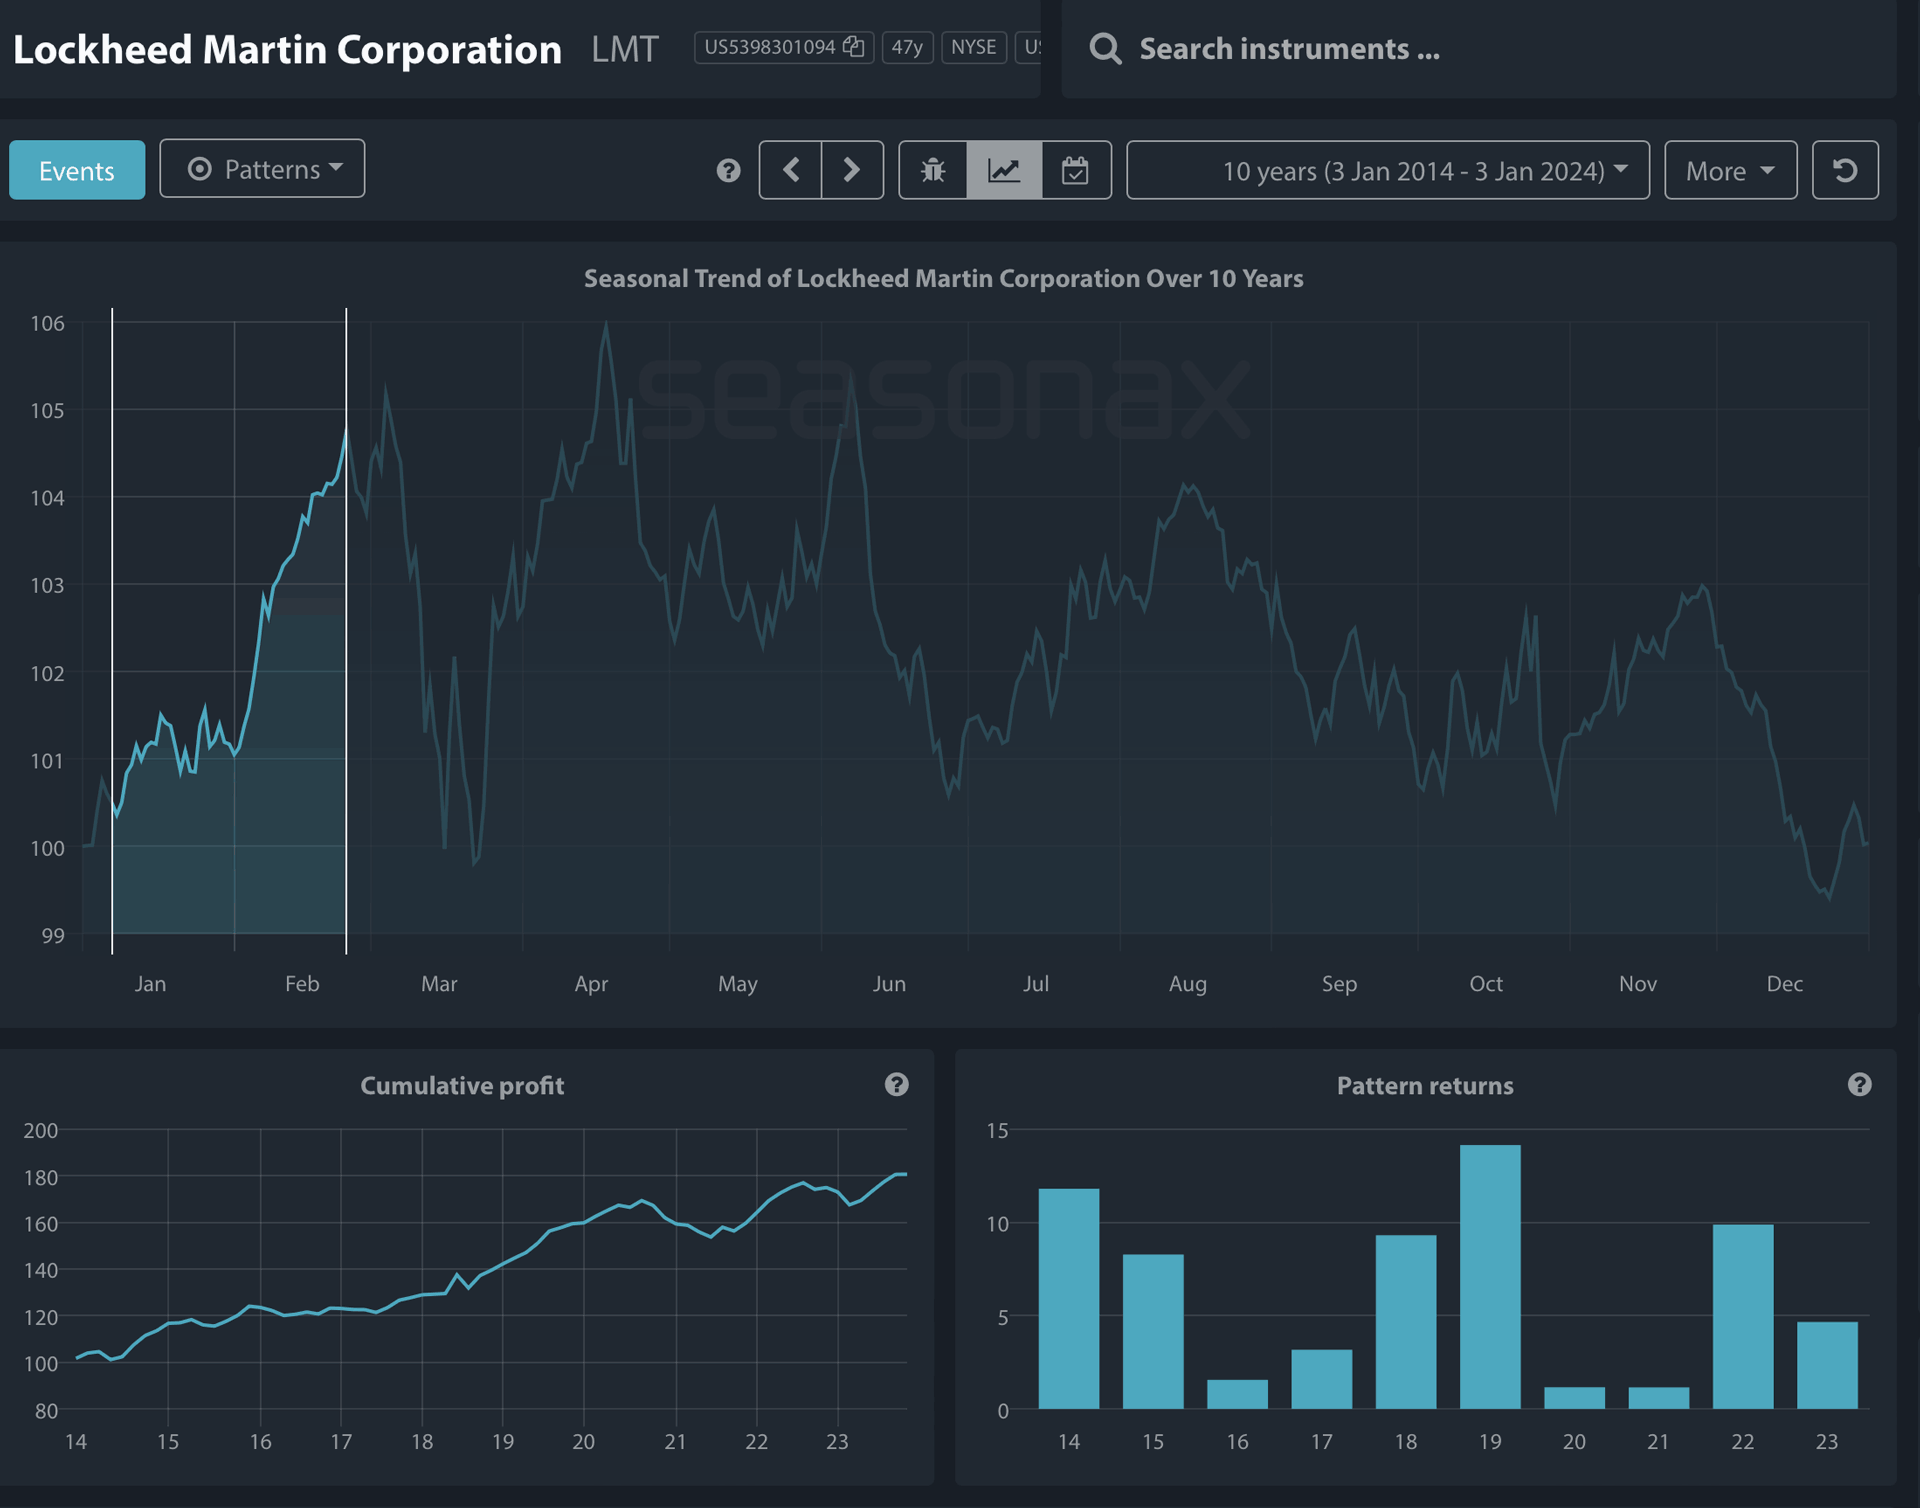Click the Jan label on seasonal chart axis
Screen dimensions: 1920x1508
pos(150,984)
